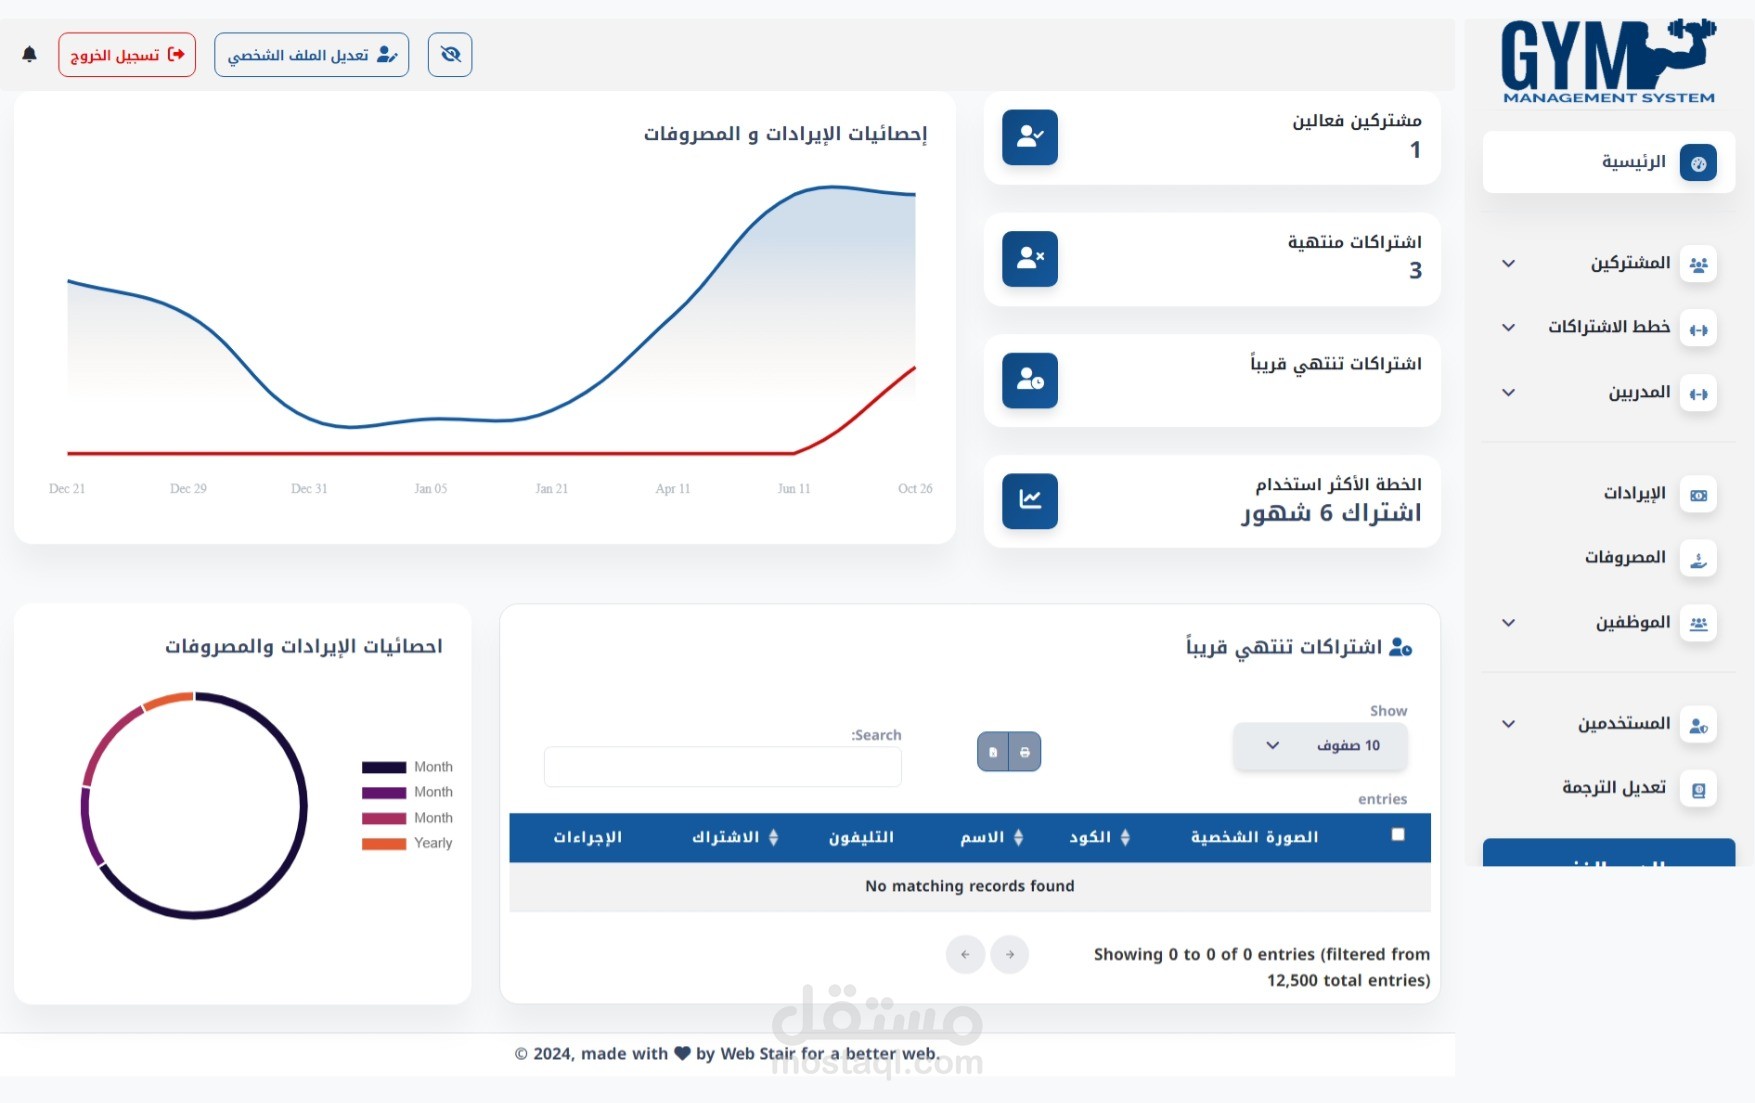Click inside the Search input field
Image resolution: width=1755 pixels, height=1103 pixels.
(722, 766)
